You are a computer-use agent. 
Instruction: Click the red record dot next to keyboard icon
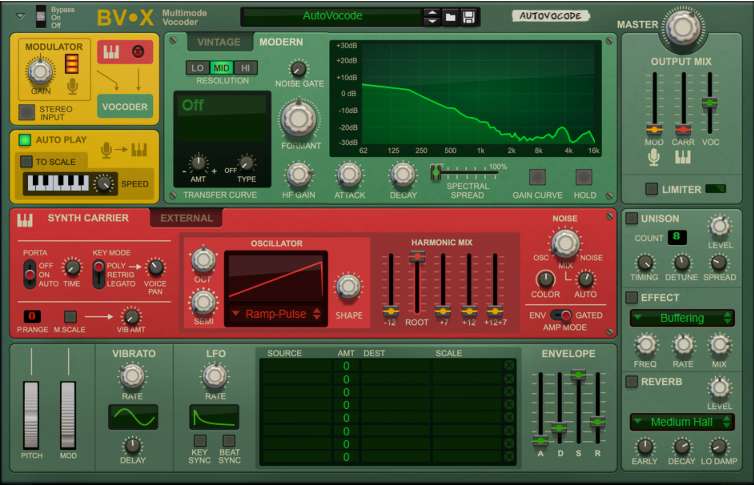click(138, 51)
